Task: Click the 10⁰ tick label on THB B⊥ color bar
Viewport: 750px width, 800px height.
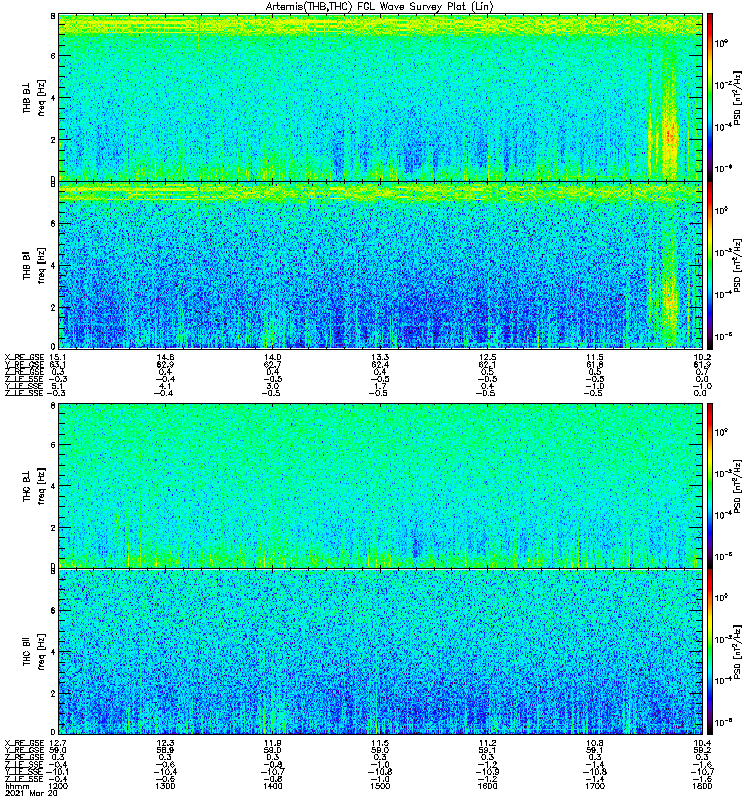Action: 721,43
